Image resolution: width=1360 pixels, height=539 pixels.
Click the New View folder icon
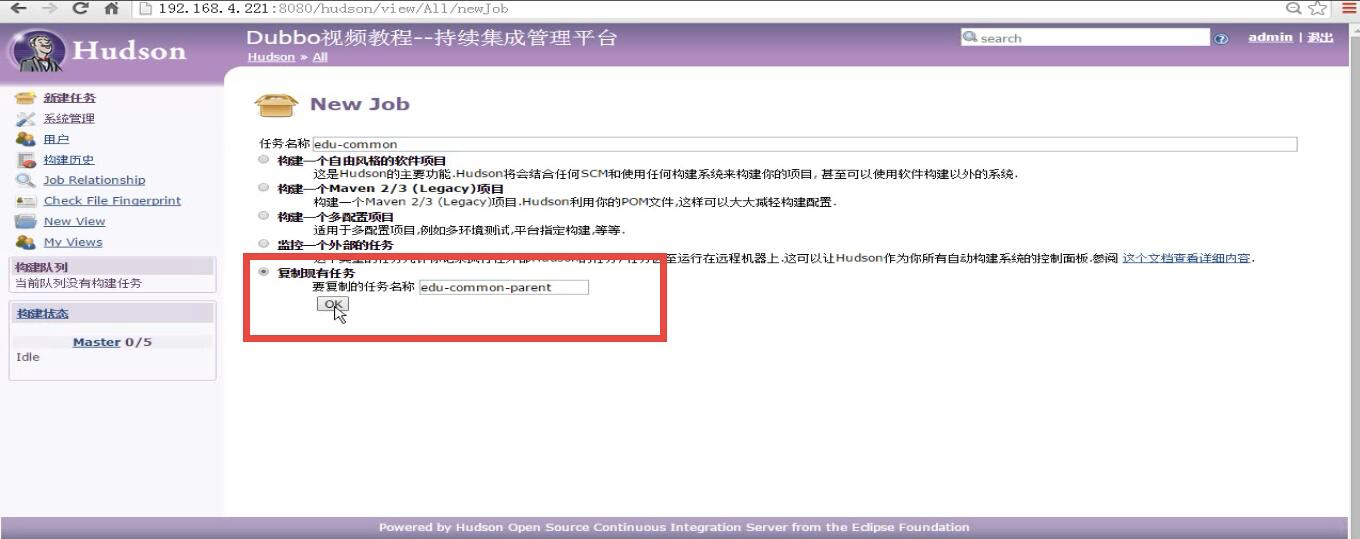(x=25, y=222)
